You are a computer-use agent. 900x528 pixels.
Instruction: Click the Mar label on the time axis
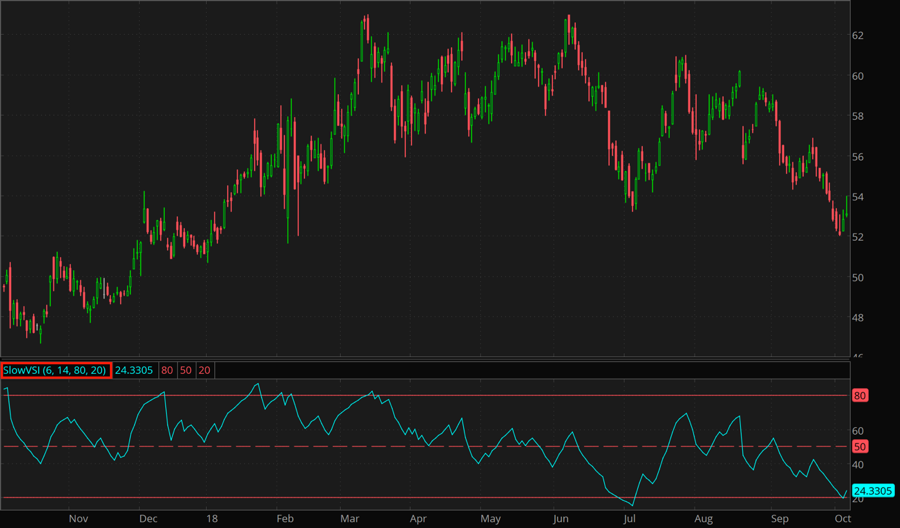tap(349, 519)
